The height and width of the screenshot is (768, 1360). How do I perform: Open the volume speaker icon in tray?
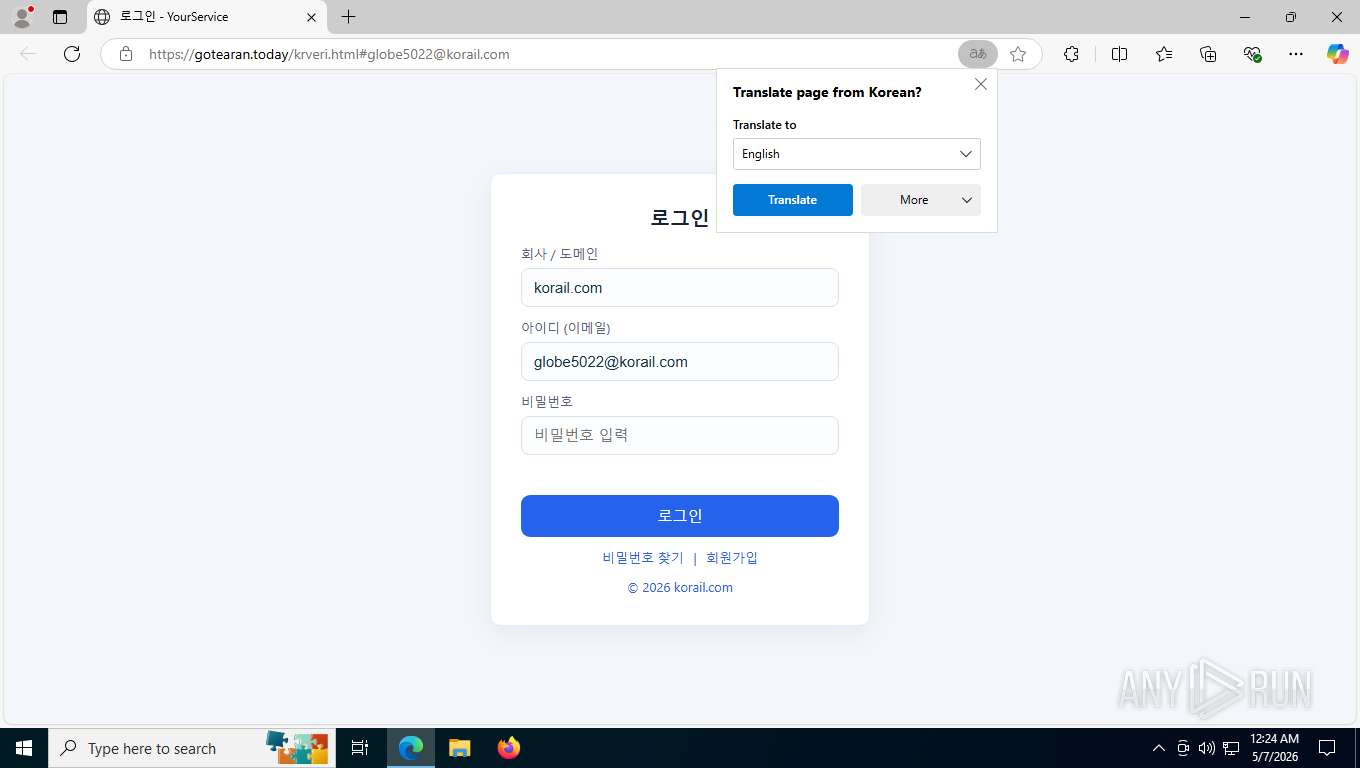point(1207,748)
